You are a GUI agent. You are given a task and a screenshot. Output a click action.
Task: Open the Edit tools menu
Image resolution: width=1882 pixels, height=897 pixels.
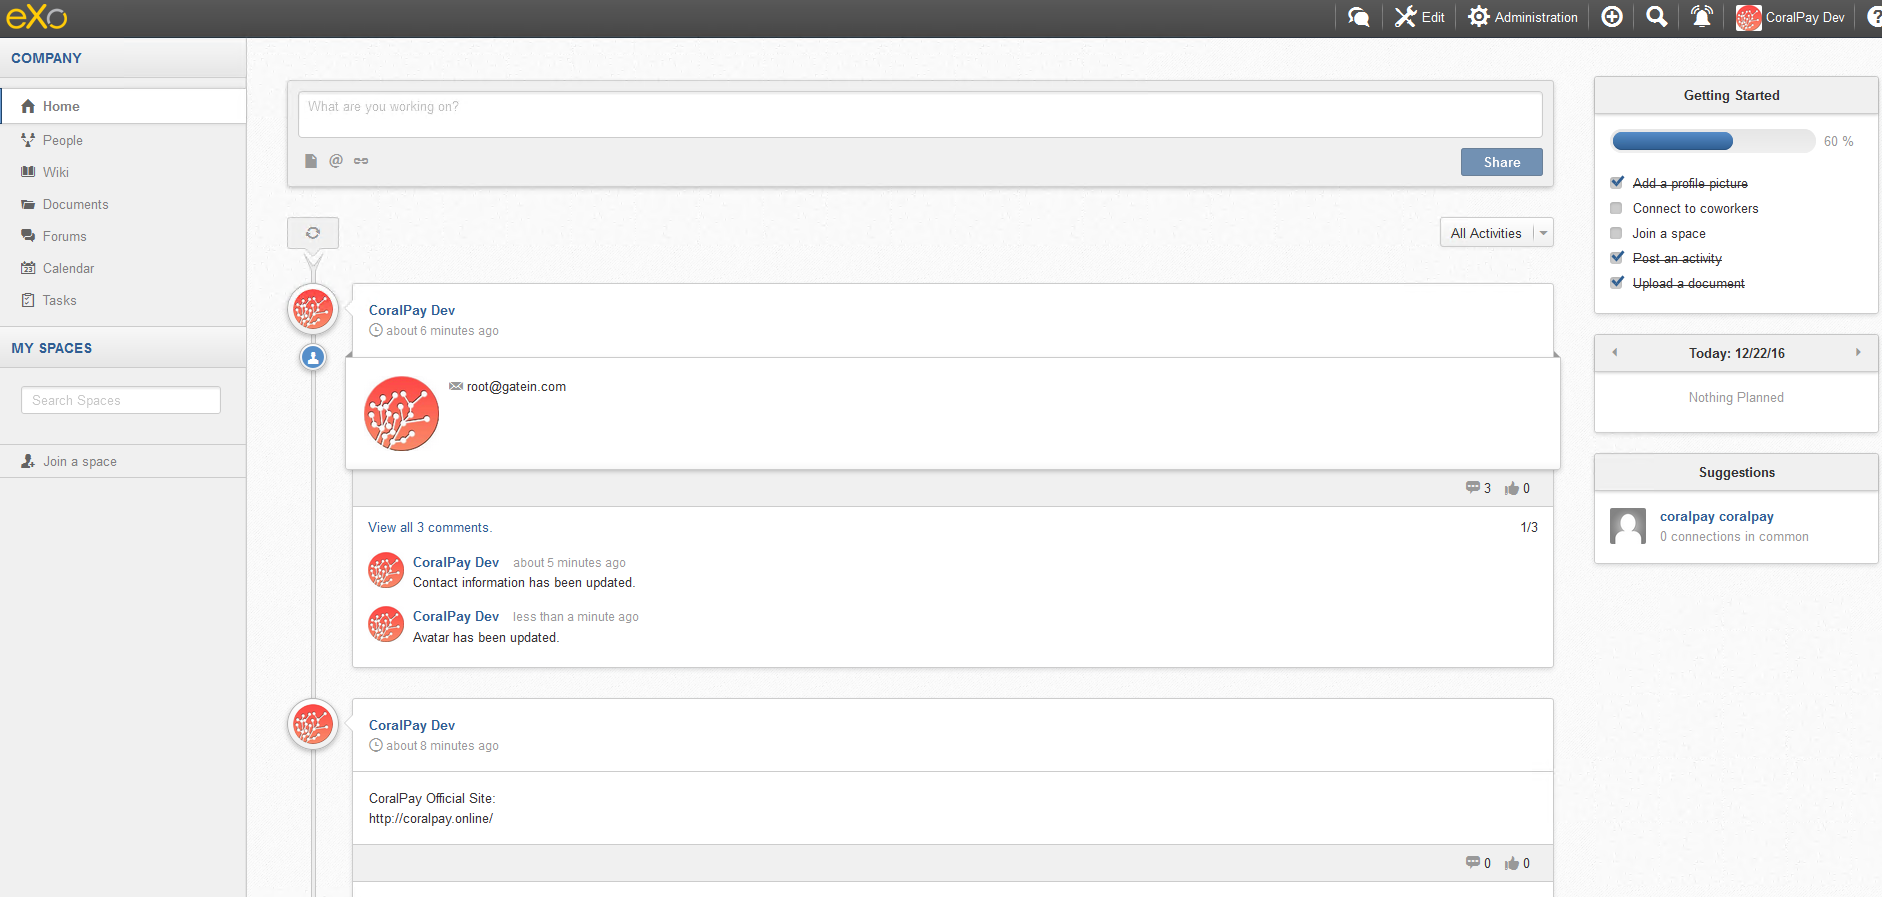point(1420,17)
